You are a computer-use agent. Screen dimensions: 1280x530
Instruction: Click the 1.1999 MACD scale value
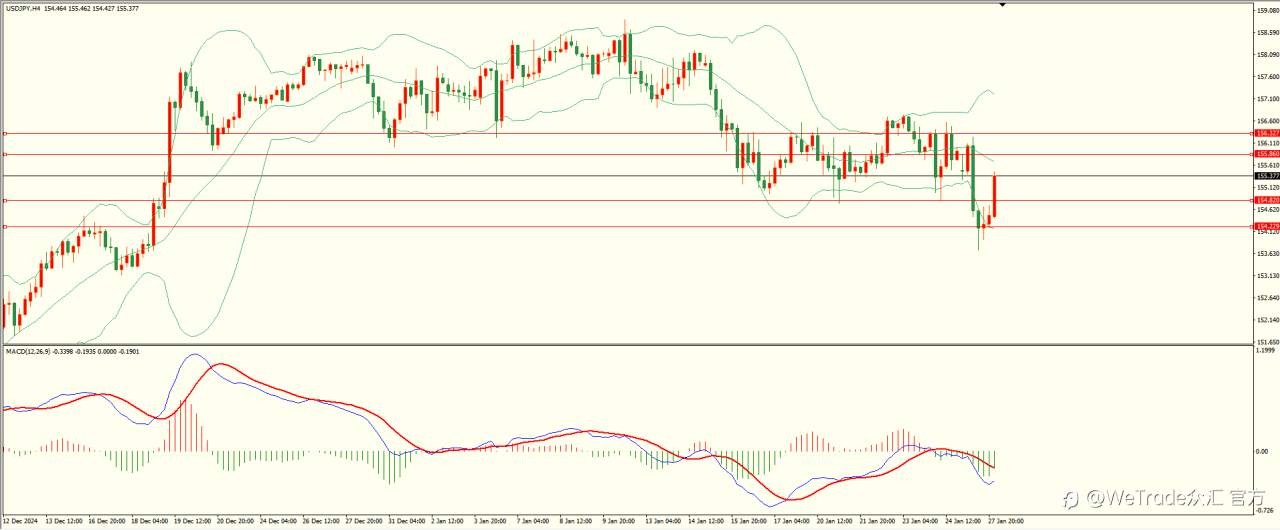tap(1266, 351)
